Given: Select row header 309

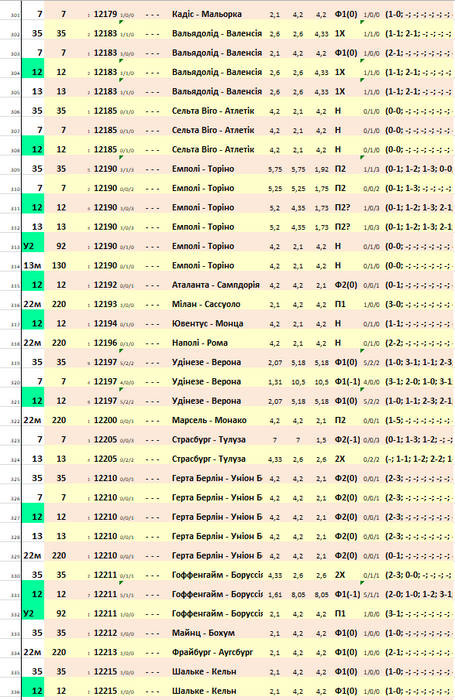Looking at the screenshot, I should 15,171.
